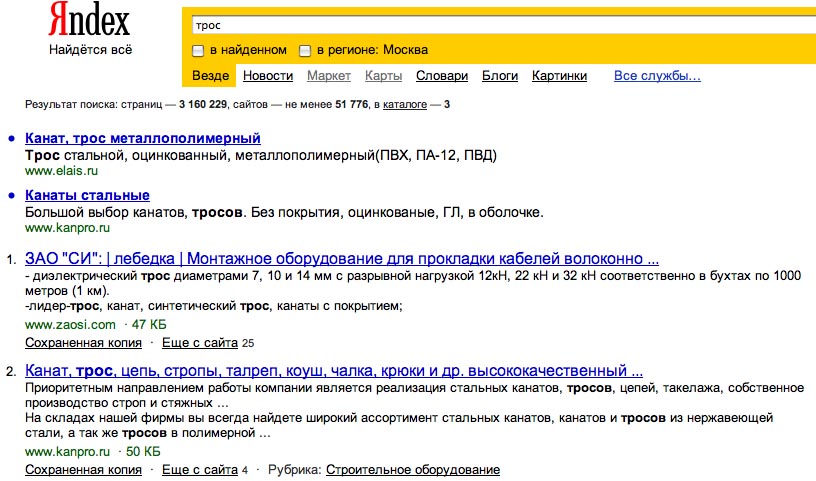
Task: Toggle the "в регионе: Москва" checkbox
Action: click(306, 51)
